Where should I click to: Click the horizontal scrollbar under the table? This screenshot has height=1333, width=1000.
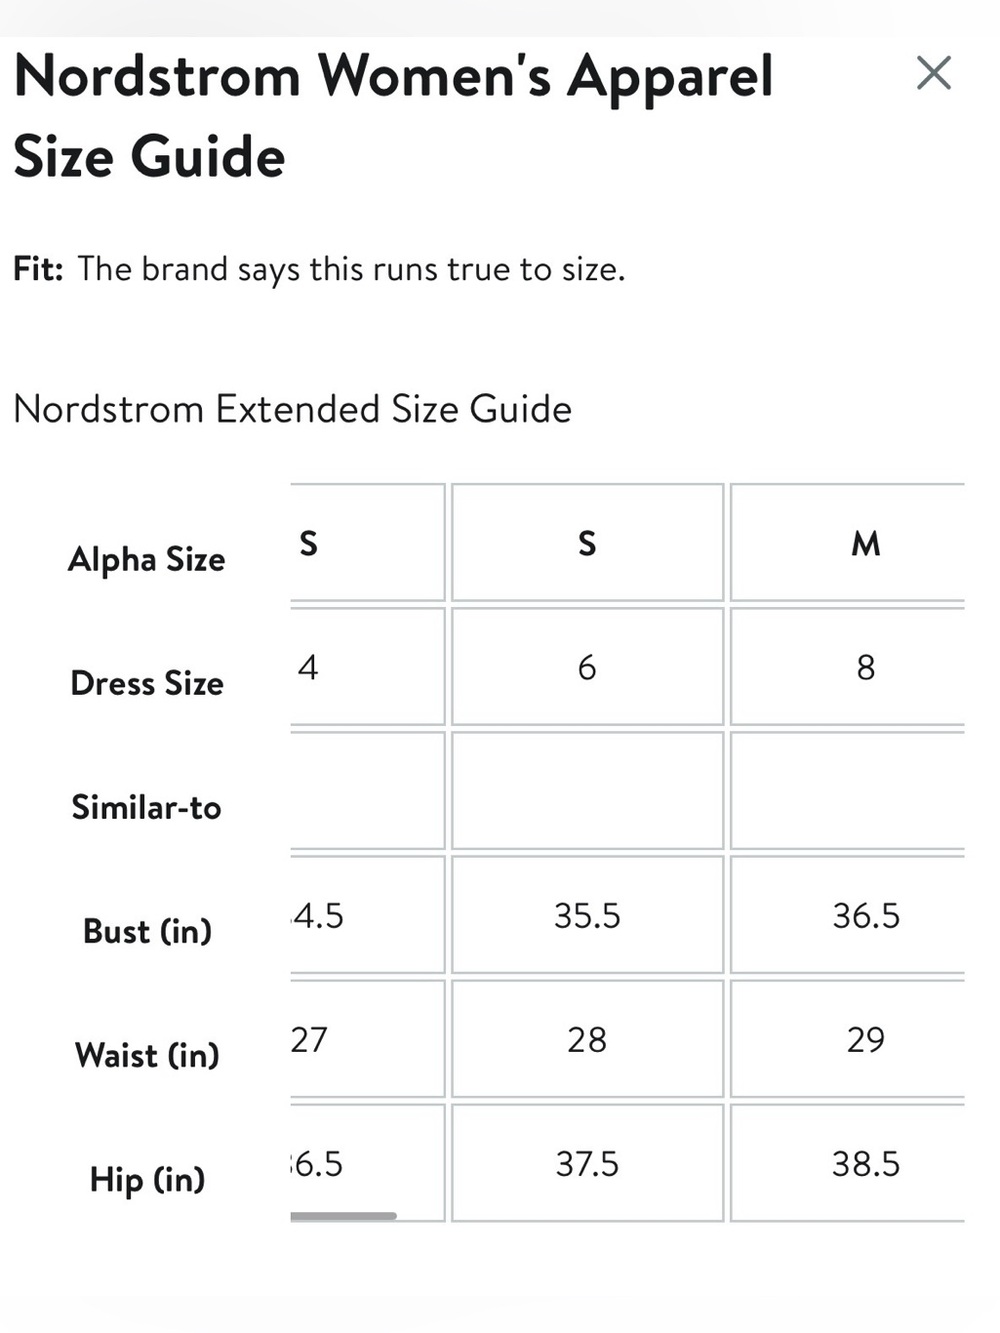click(x=343, y=1216)
